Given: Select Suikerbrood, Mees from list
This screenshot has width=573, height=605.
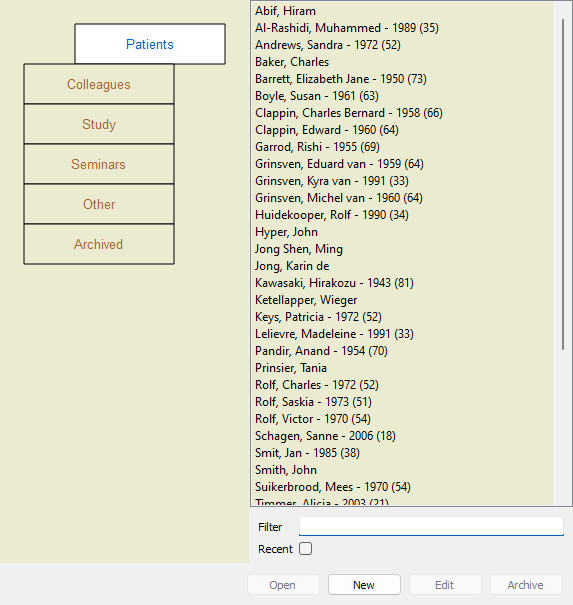Looking at the screenshot, I should click(x=333, y=487).
